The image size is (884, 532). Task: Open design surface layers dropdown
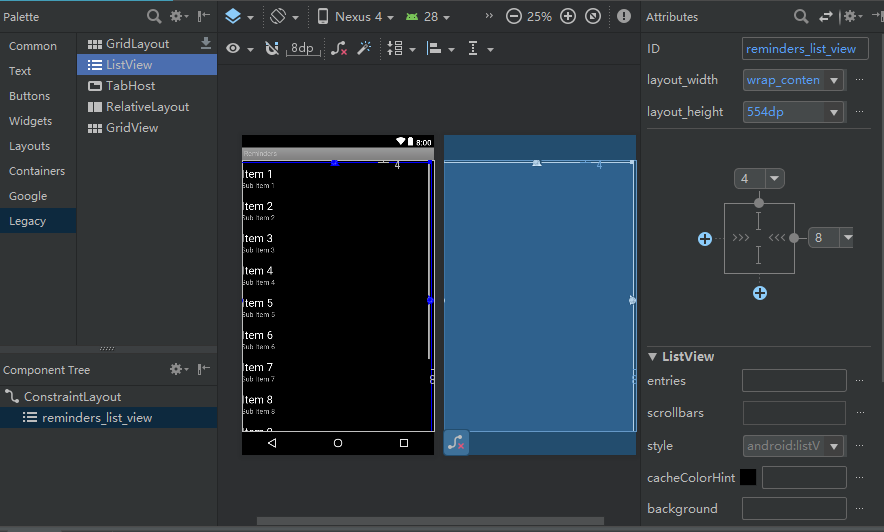(x=238, y=16)
